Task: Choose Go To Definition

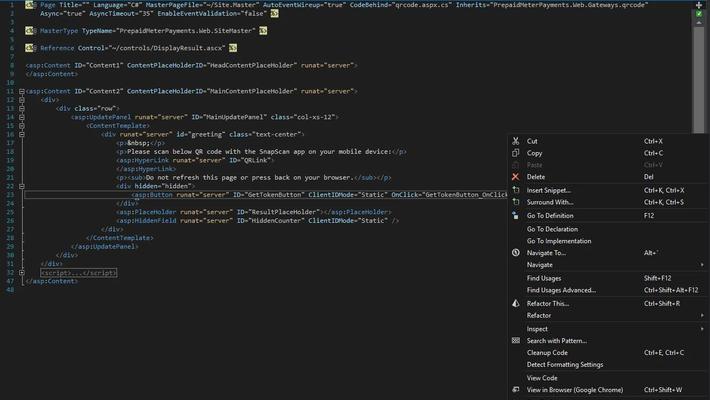Action: (609, 216)
